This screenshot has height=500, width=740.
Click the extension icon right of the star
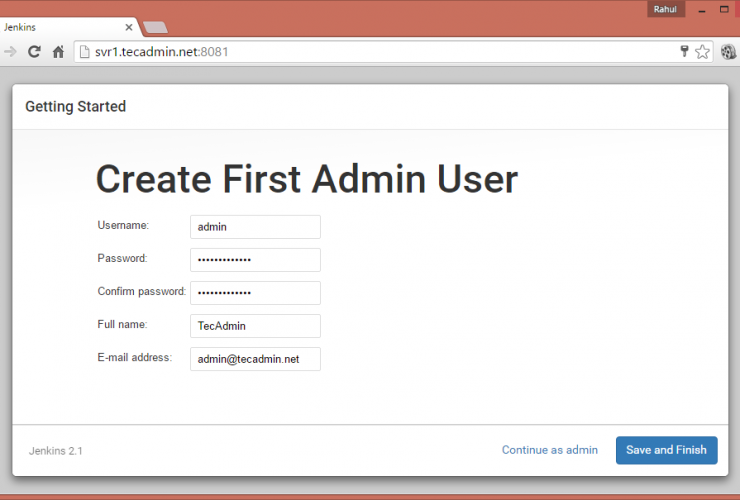727,52
